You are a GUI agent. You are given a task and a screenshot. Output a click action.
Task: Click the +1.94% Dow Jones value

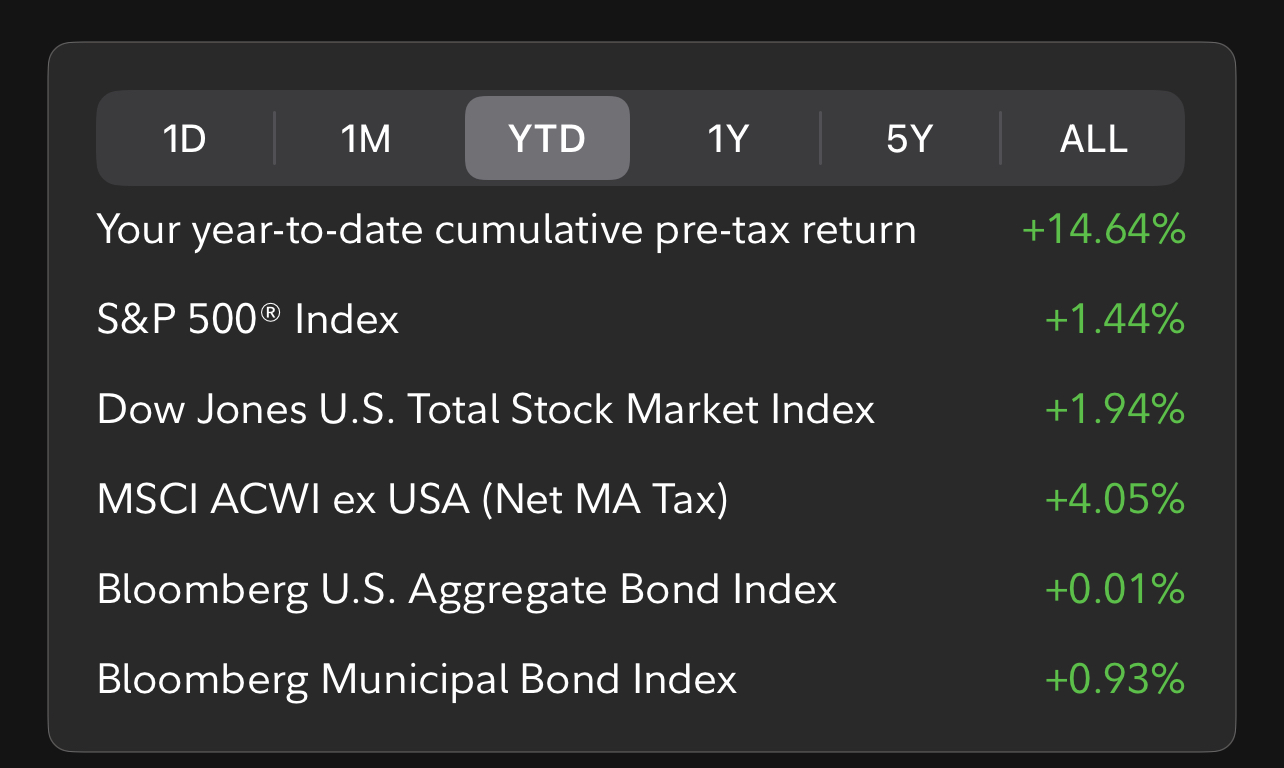pos(1114,410)
